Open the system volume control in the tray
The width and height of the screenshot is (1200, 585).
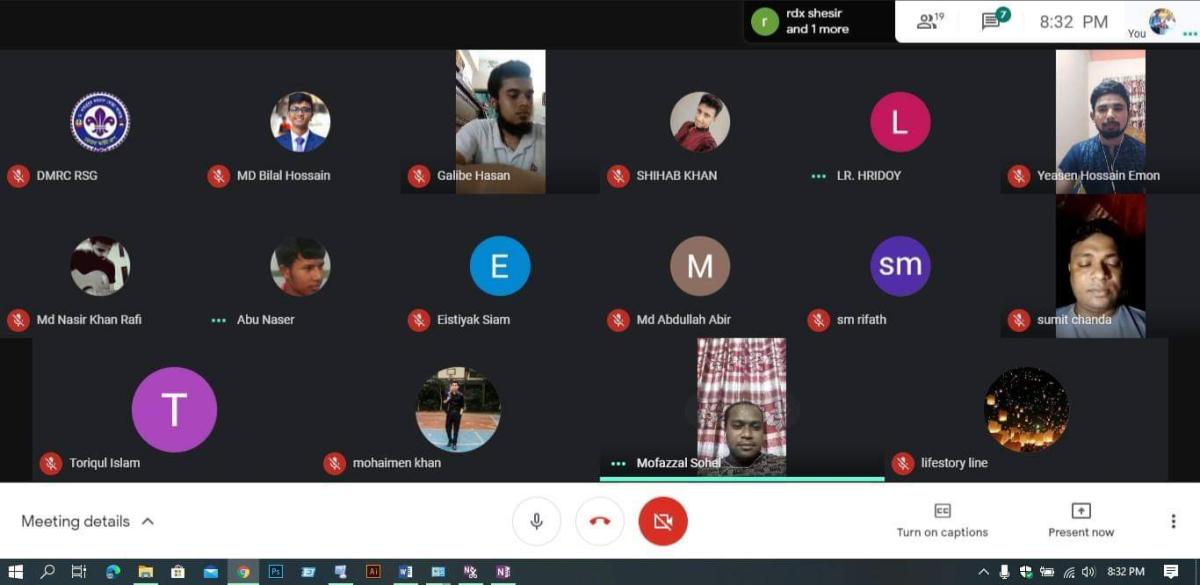(1087, 572)
